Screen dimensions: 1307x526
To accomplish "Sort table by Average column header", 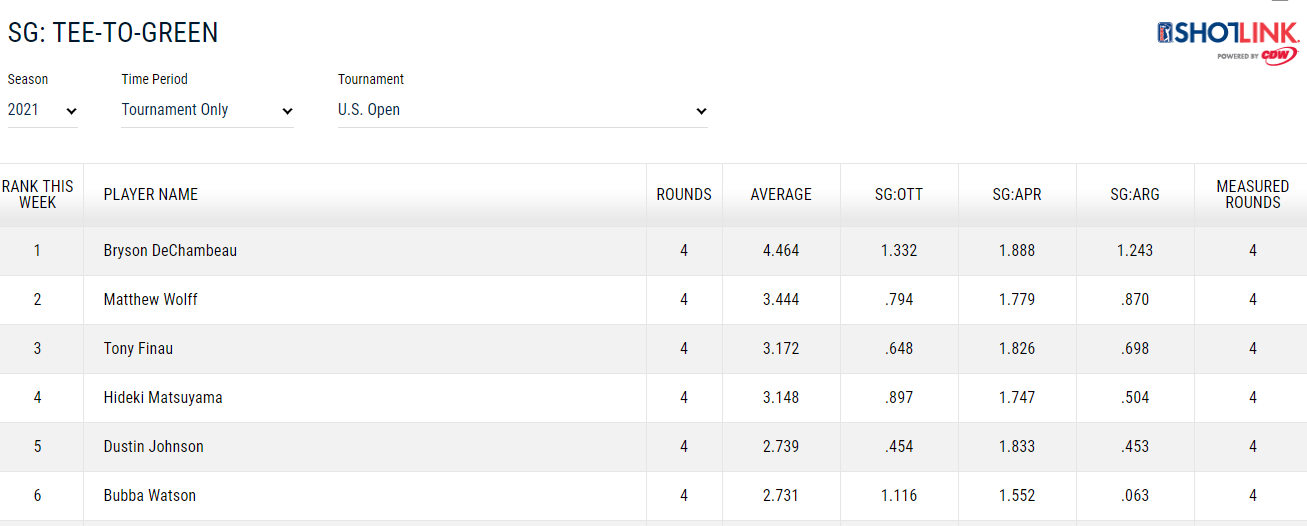I will point(781,194).
